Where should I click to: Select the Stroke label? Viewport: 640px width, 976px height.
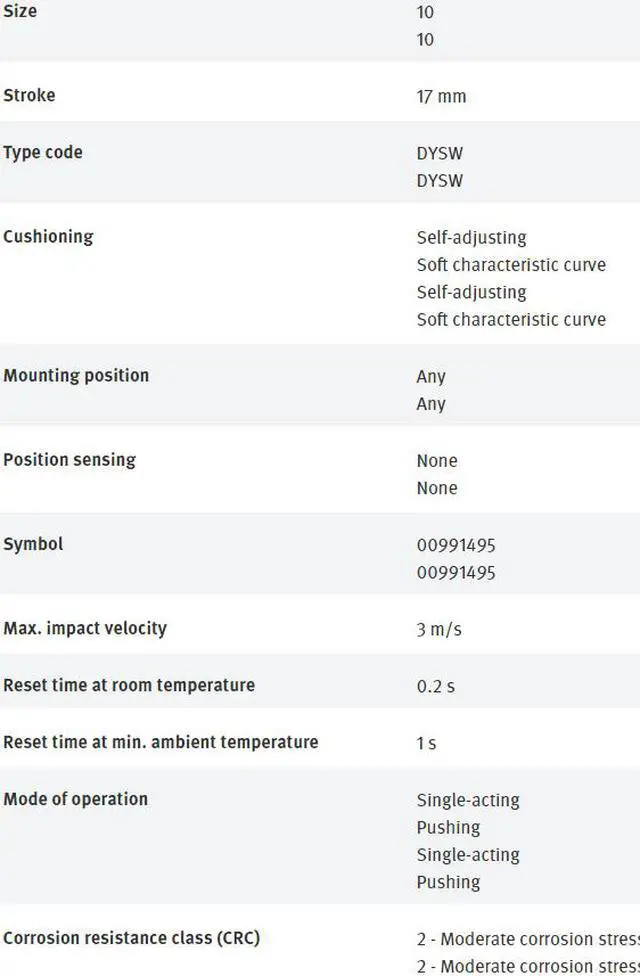(x=29, y=95)
